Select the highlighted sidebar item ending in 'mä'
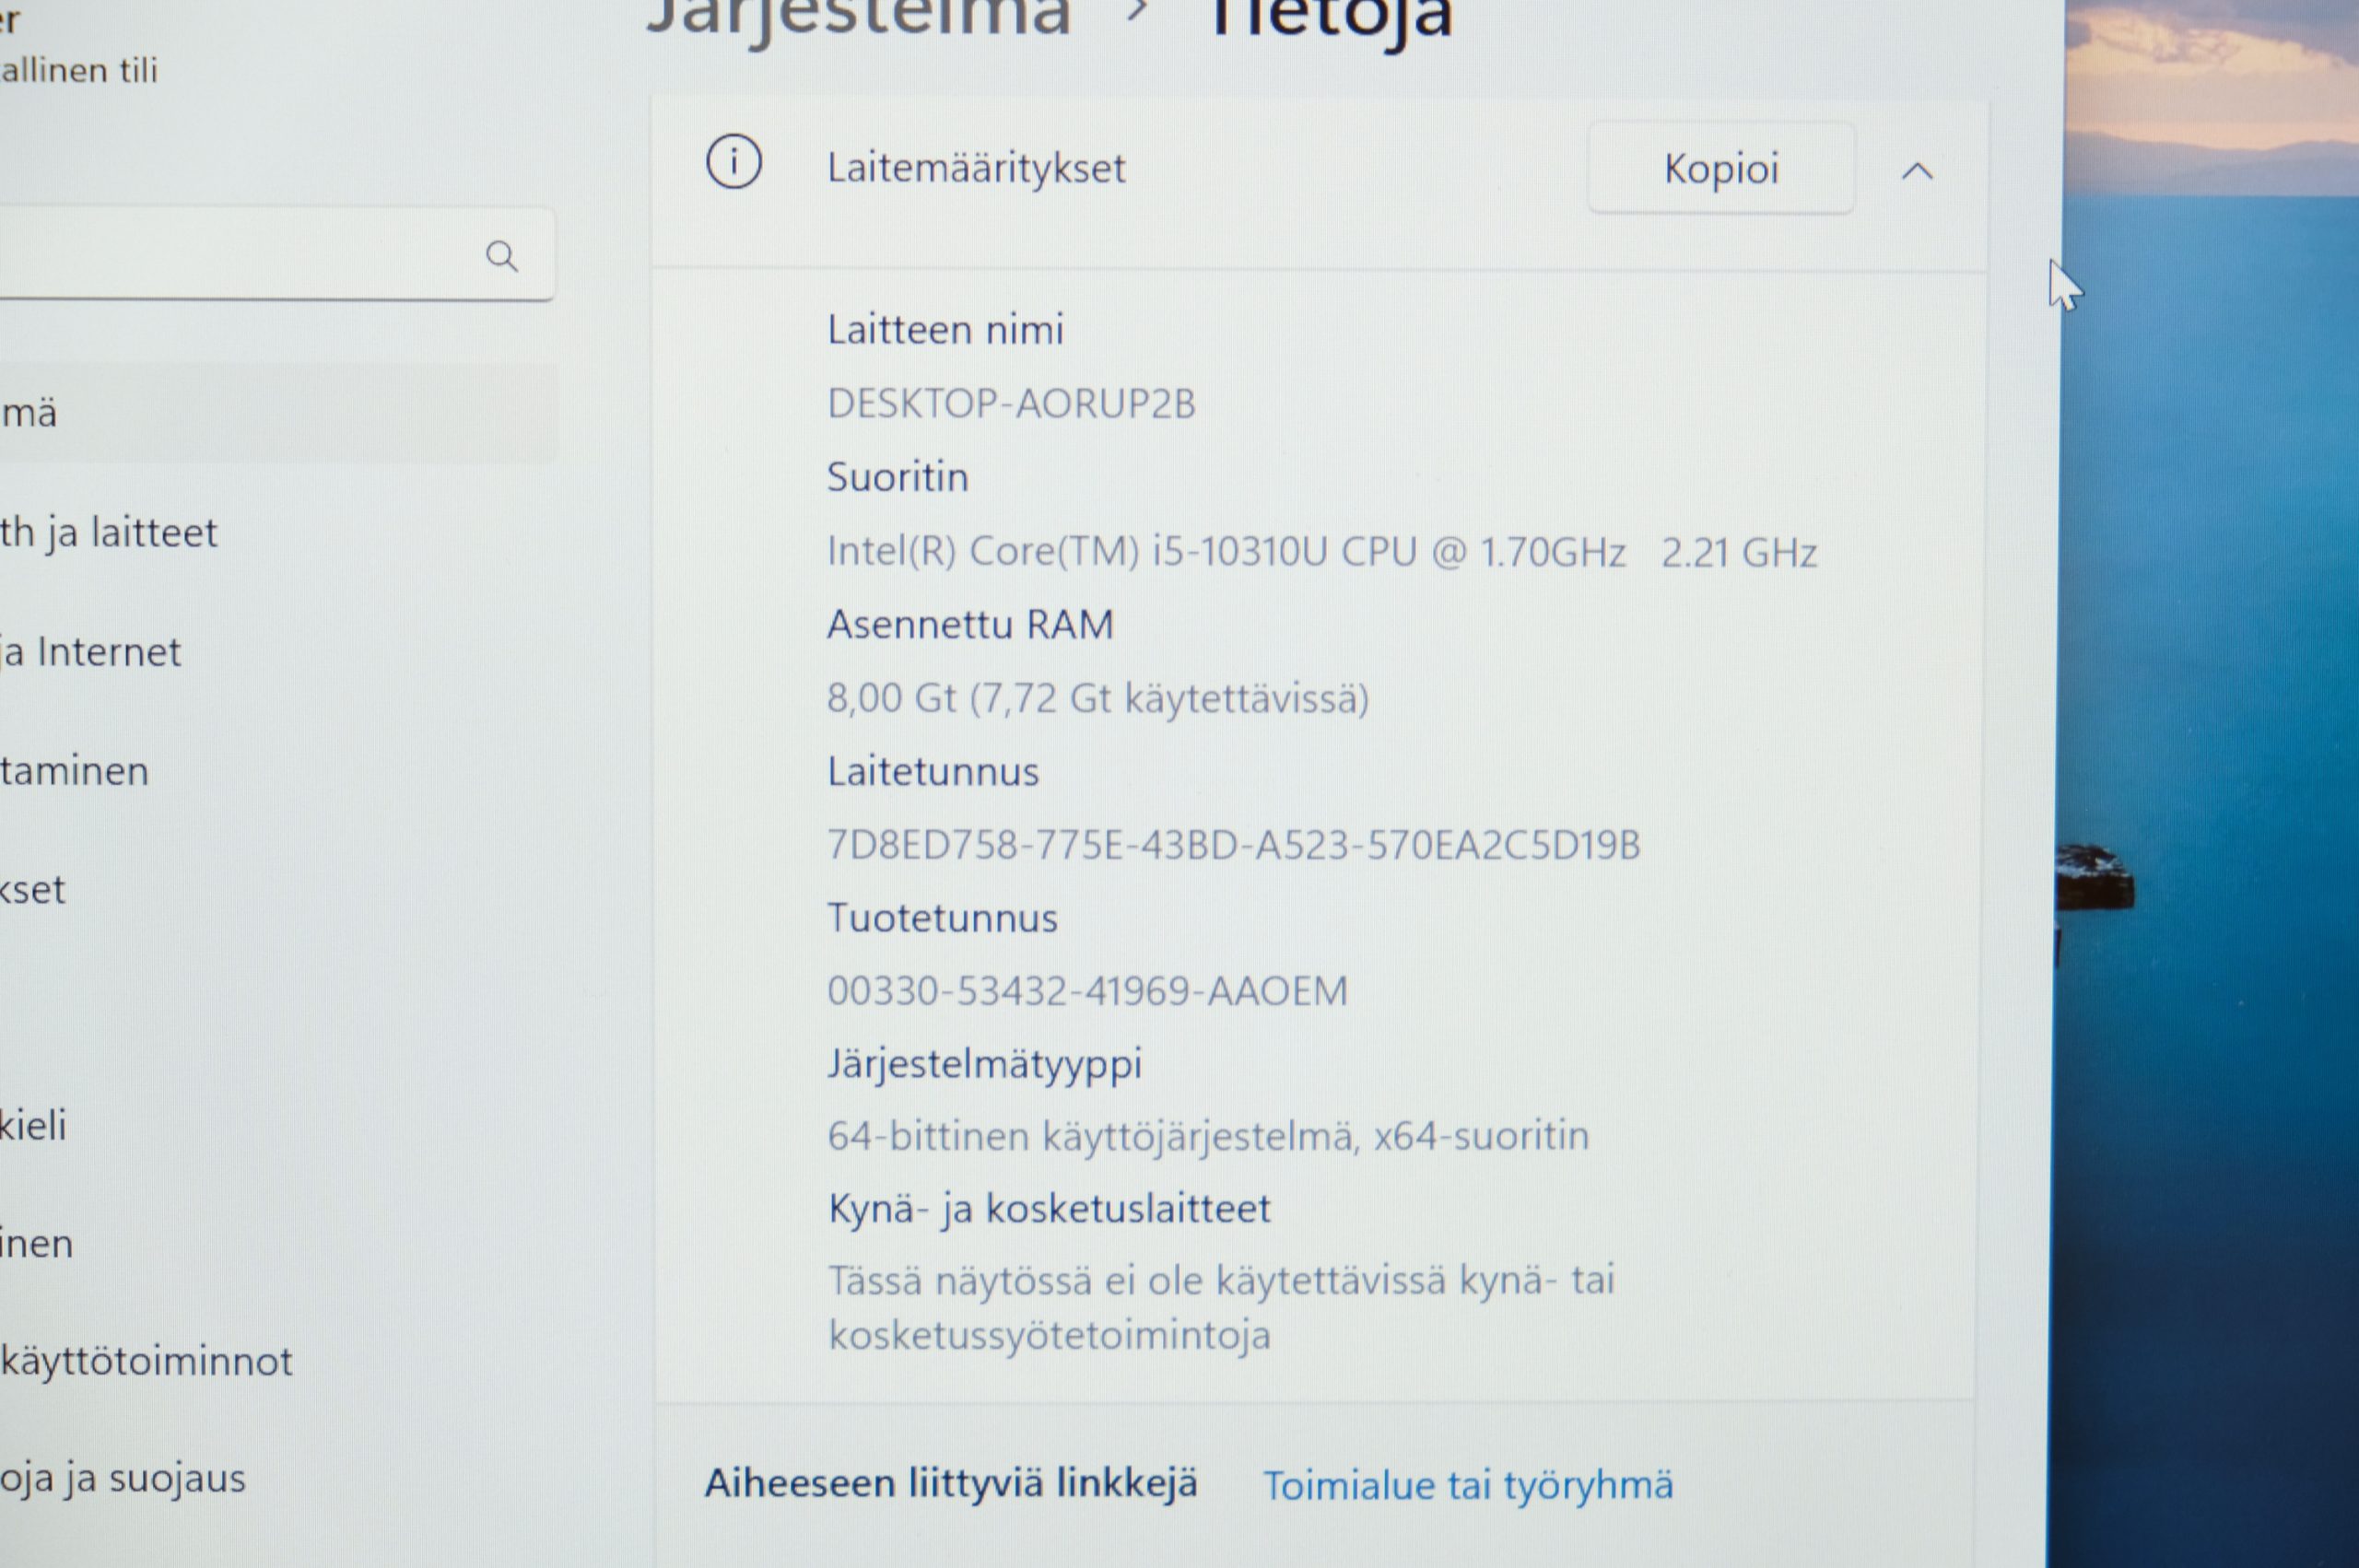This screenshot has width=2359, height=1568. click(278, 413)
